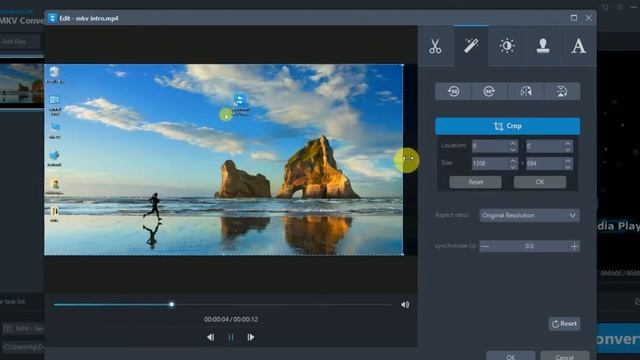
Task: Click the playback progress slider handle
Action: tap(171, 304)
